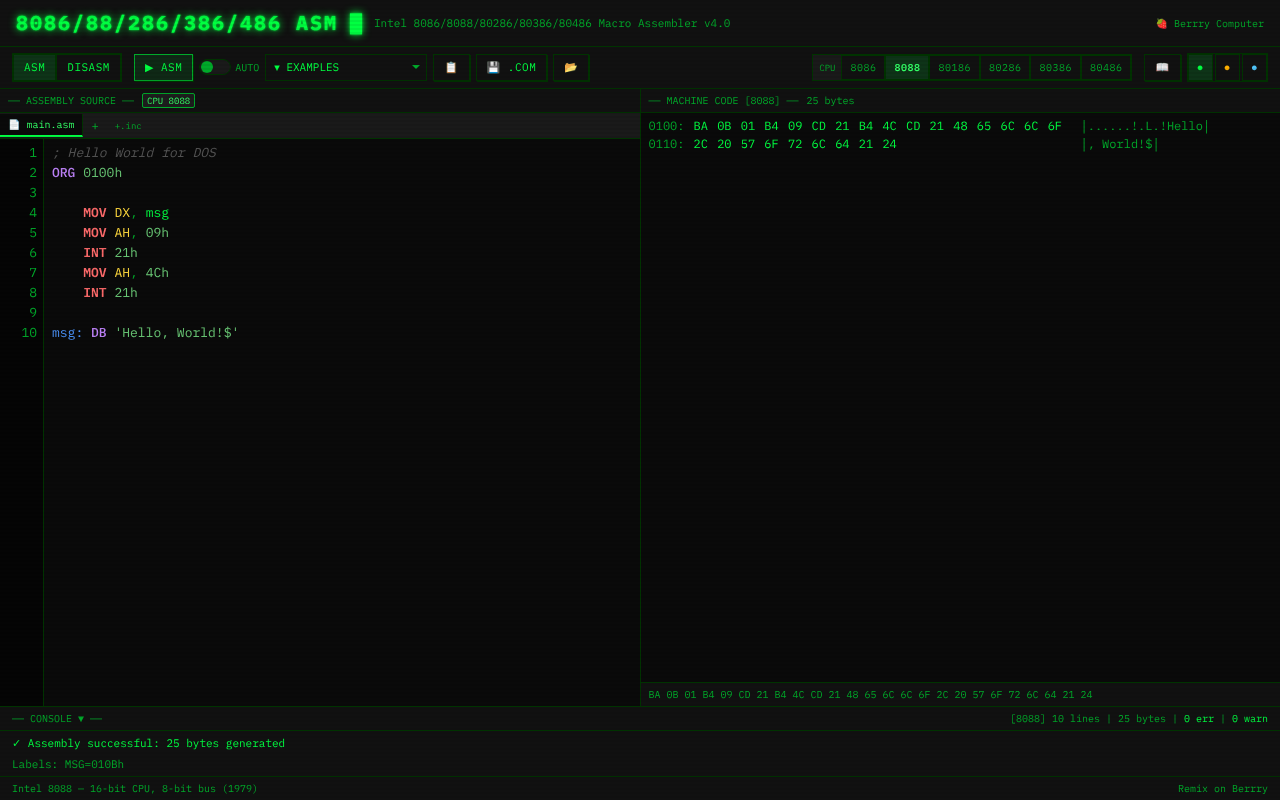Click line number 10 in gutter
Screen dimensions: 1280x800
pos(29,333)
